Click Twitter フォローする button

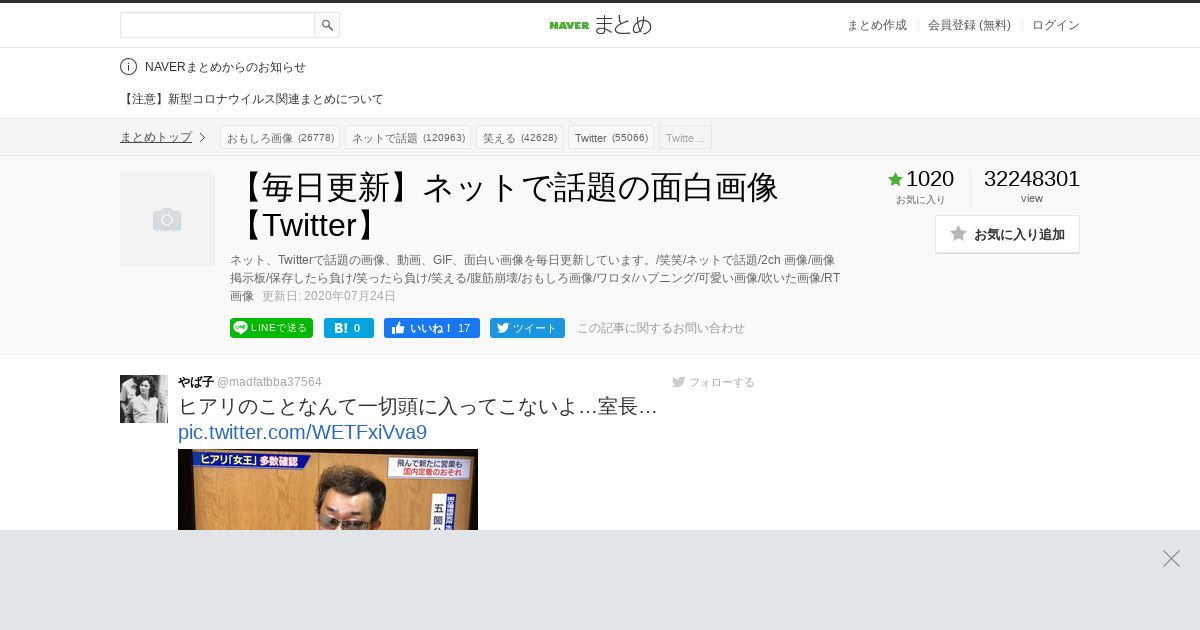714,382
